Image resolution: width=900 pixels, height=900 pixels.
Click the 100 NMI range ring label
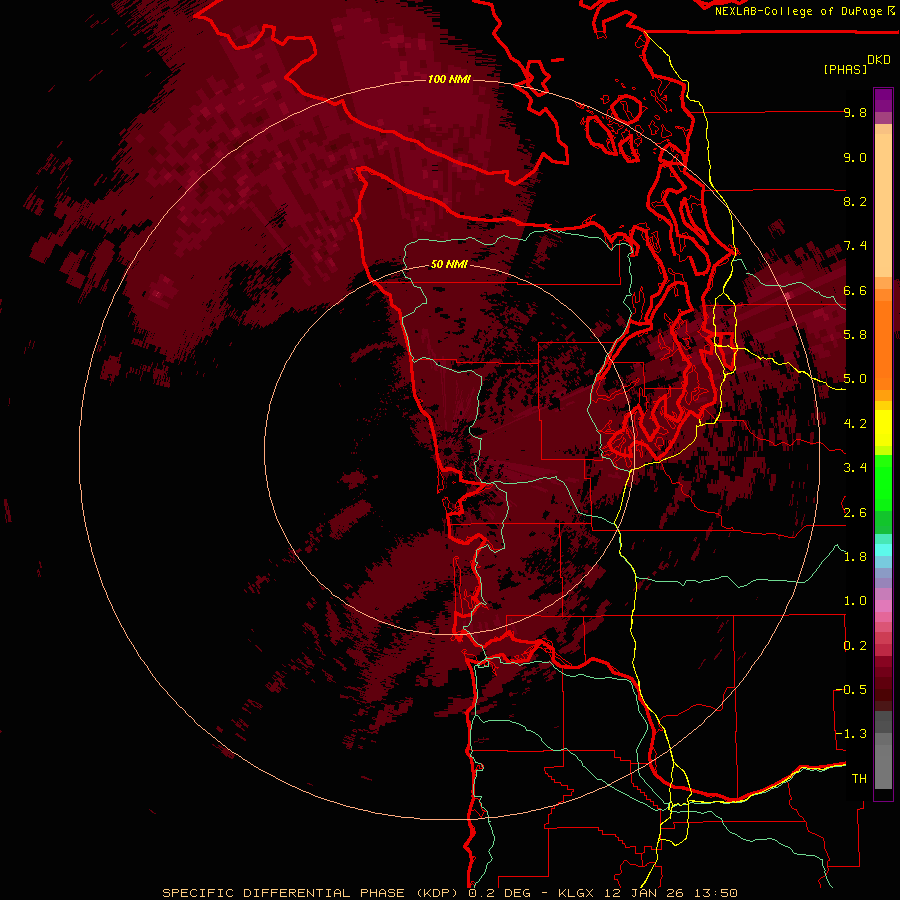tap(449, 79)
